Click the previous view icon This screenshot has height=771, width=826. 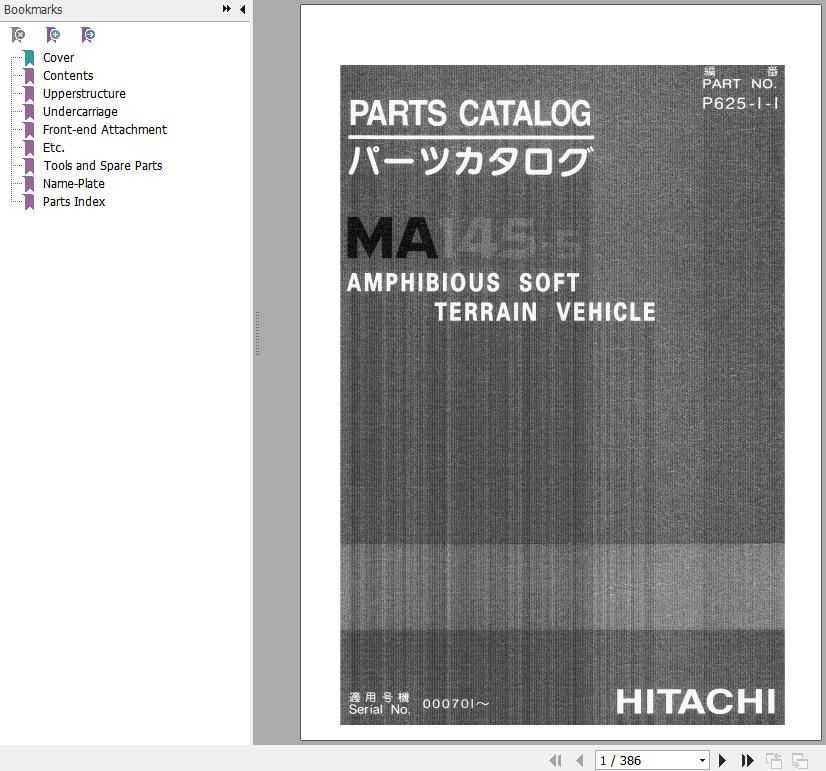(x=774, y=760)
